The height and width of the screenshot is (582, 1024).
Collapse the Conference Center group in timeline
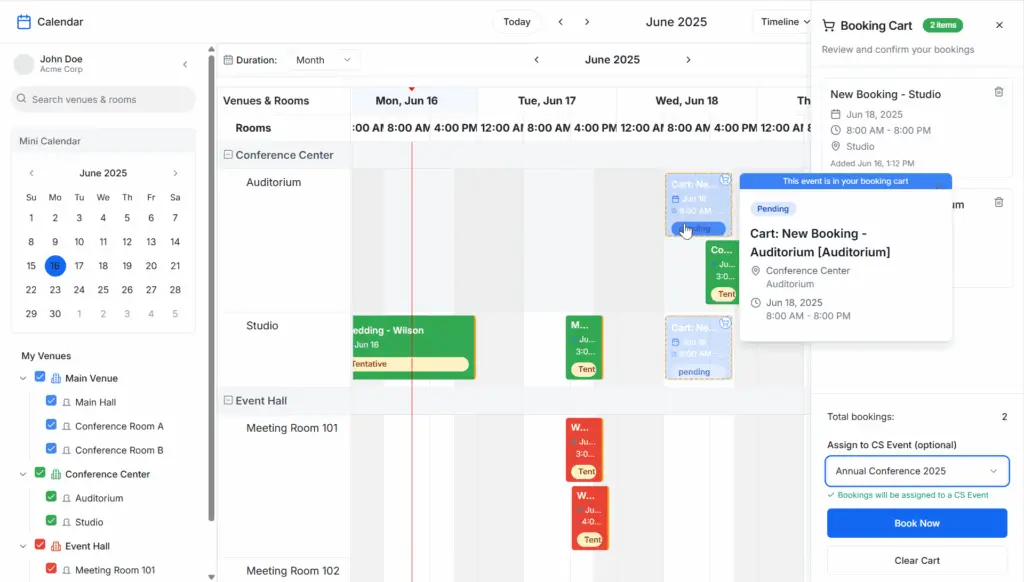click(x=228, y=155)
